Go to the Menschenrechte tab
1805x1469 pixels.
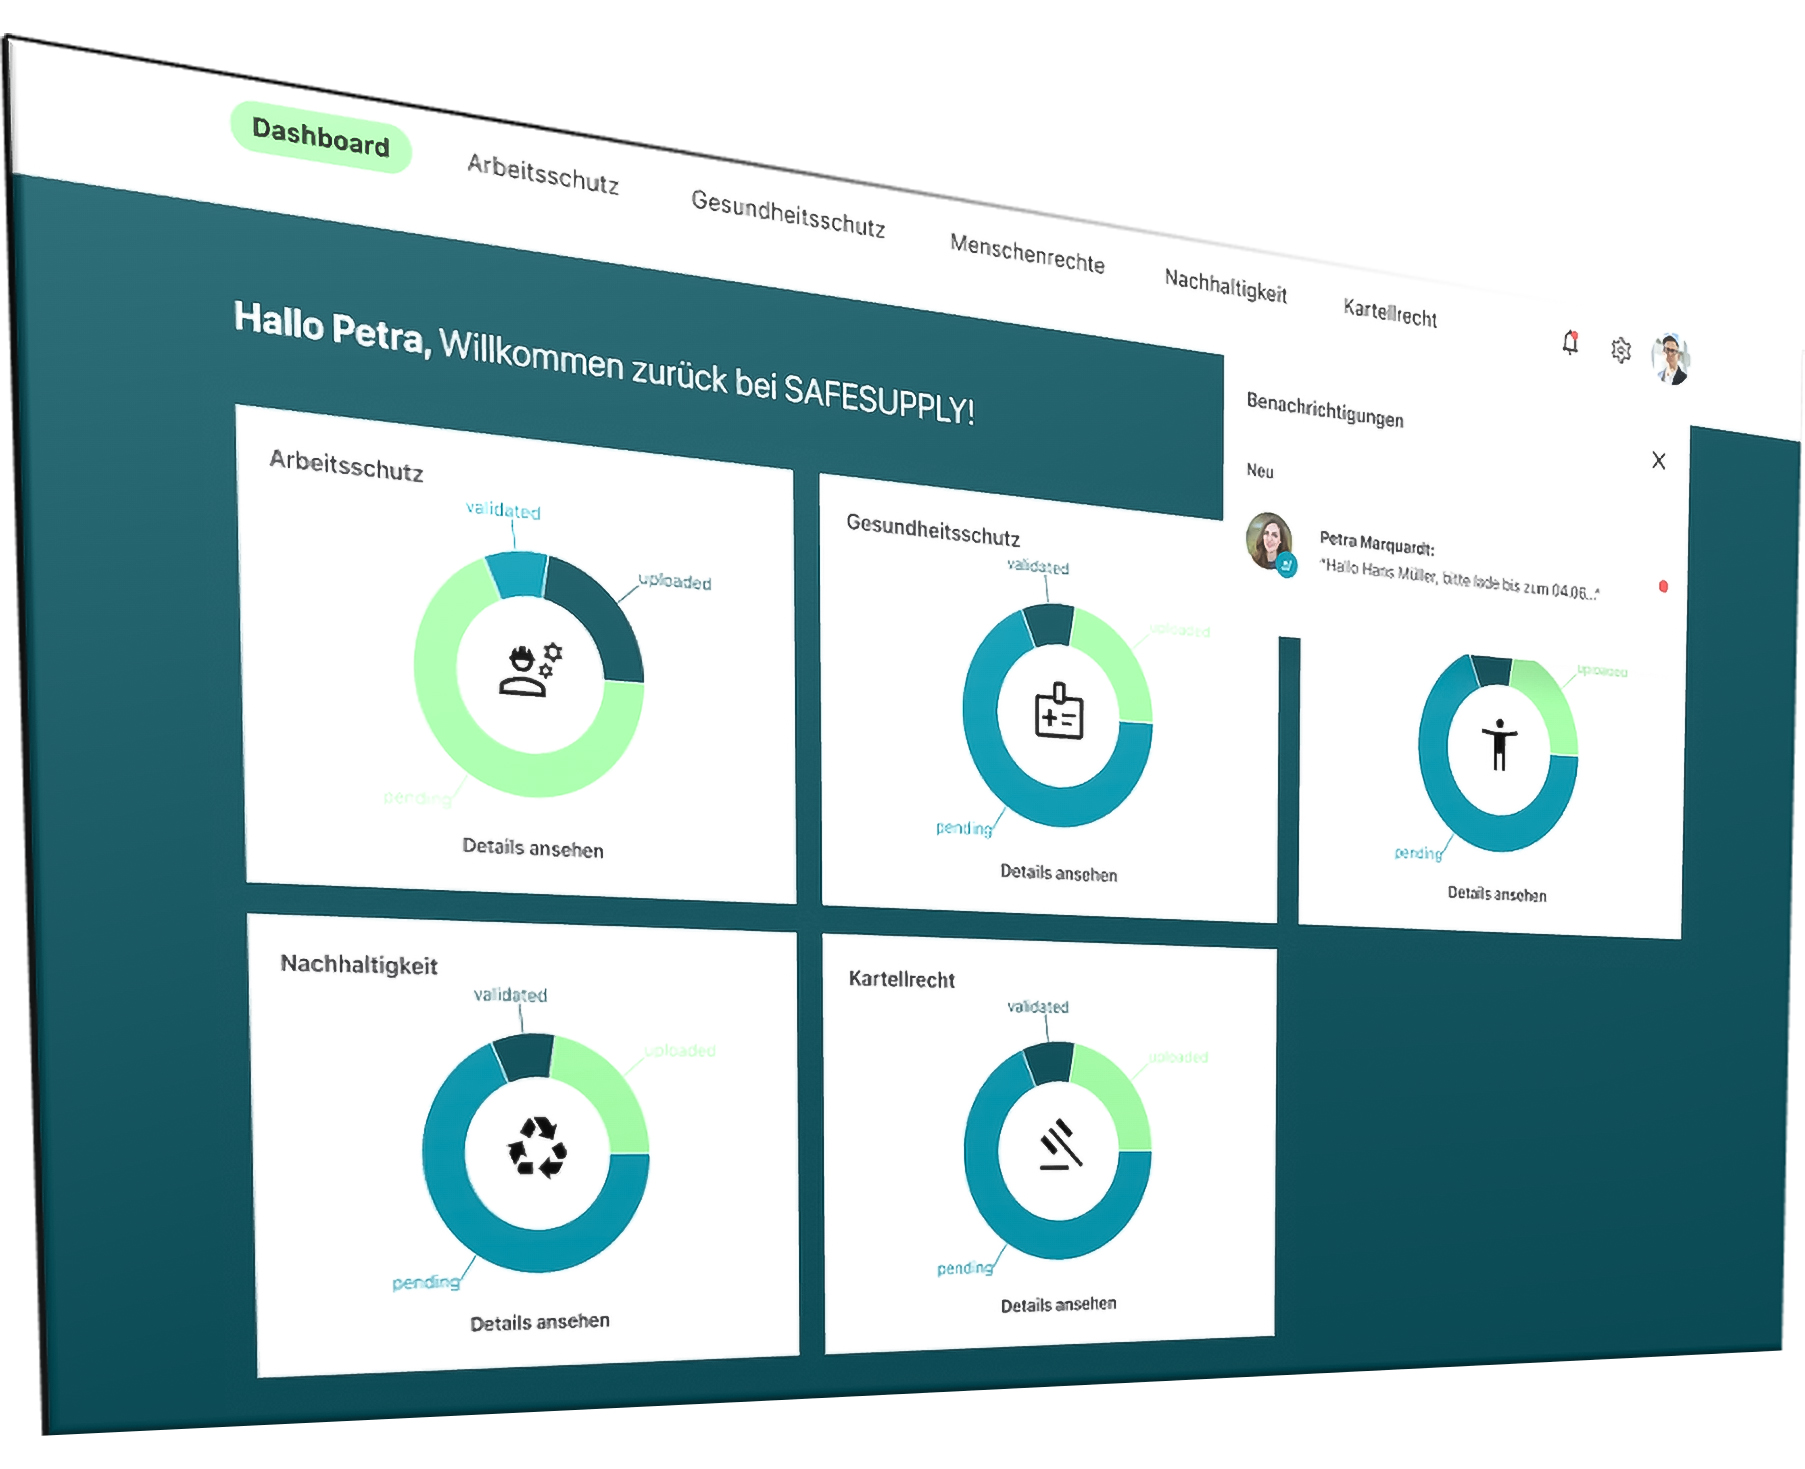coord(1027,254)
